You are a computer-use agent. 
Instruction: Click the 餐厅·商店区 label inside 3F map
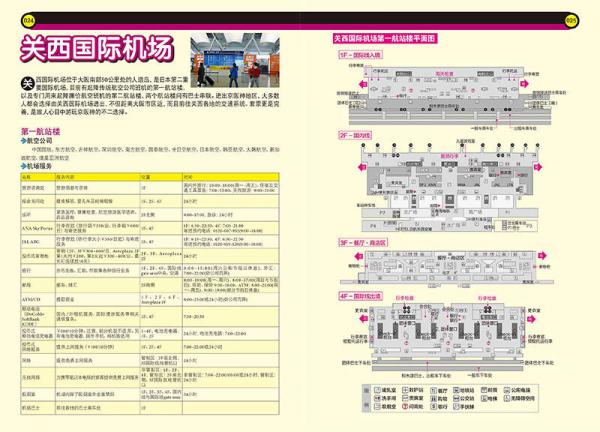tap(452, 258)
